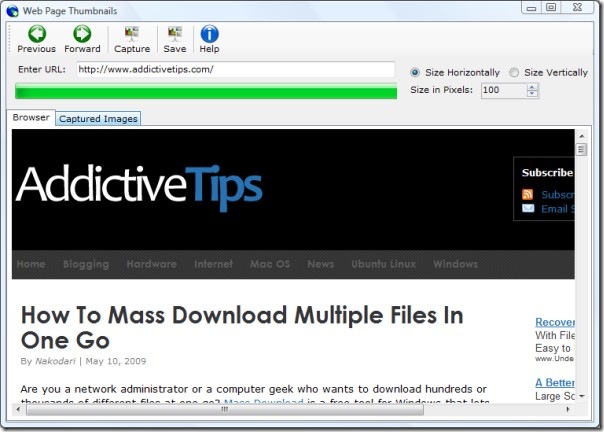Go back with the Previous button
Screen dimensions: 604x432
point(37,39)
